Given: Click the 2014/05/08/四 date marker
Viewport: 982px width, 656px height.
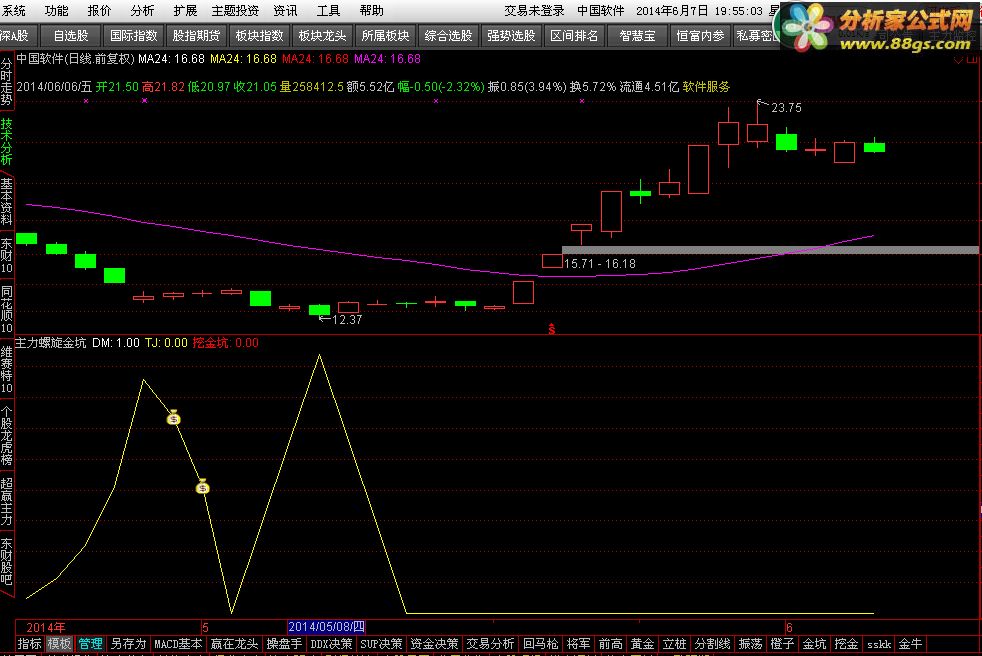Looking at the screenshot, I should click(x=326, y=627).
